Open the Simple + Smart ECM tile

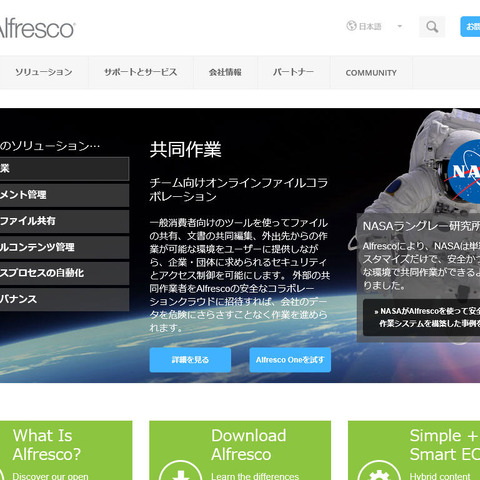[x=414, y=450]
